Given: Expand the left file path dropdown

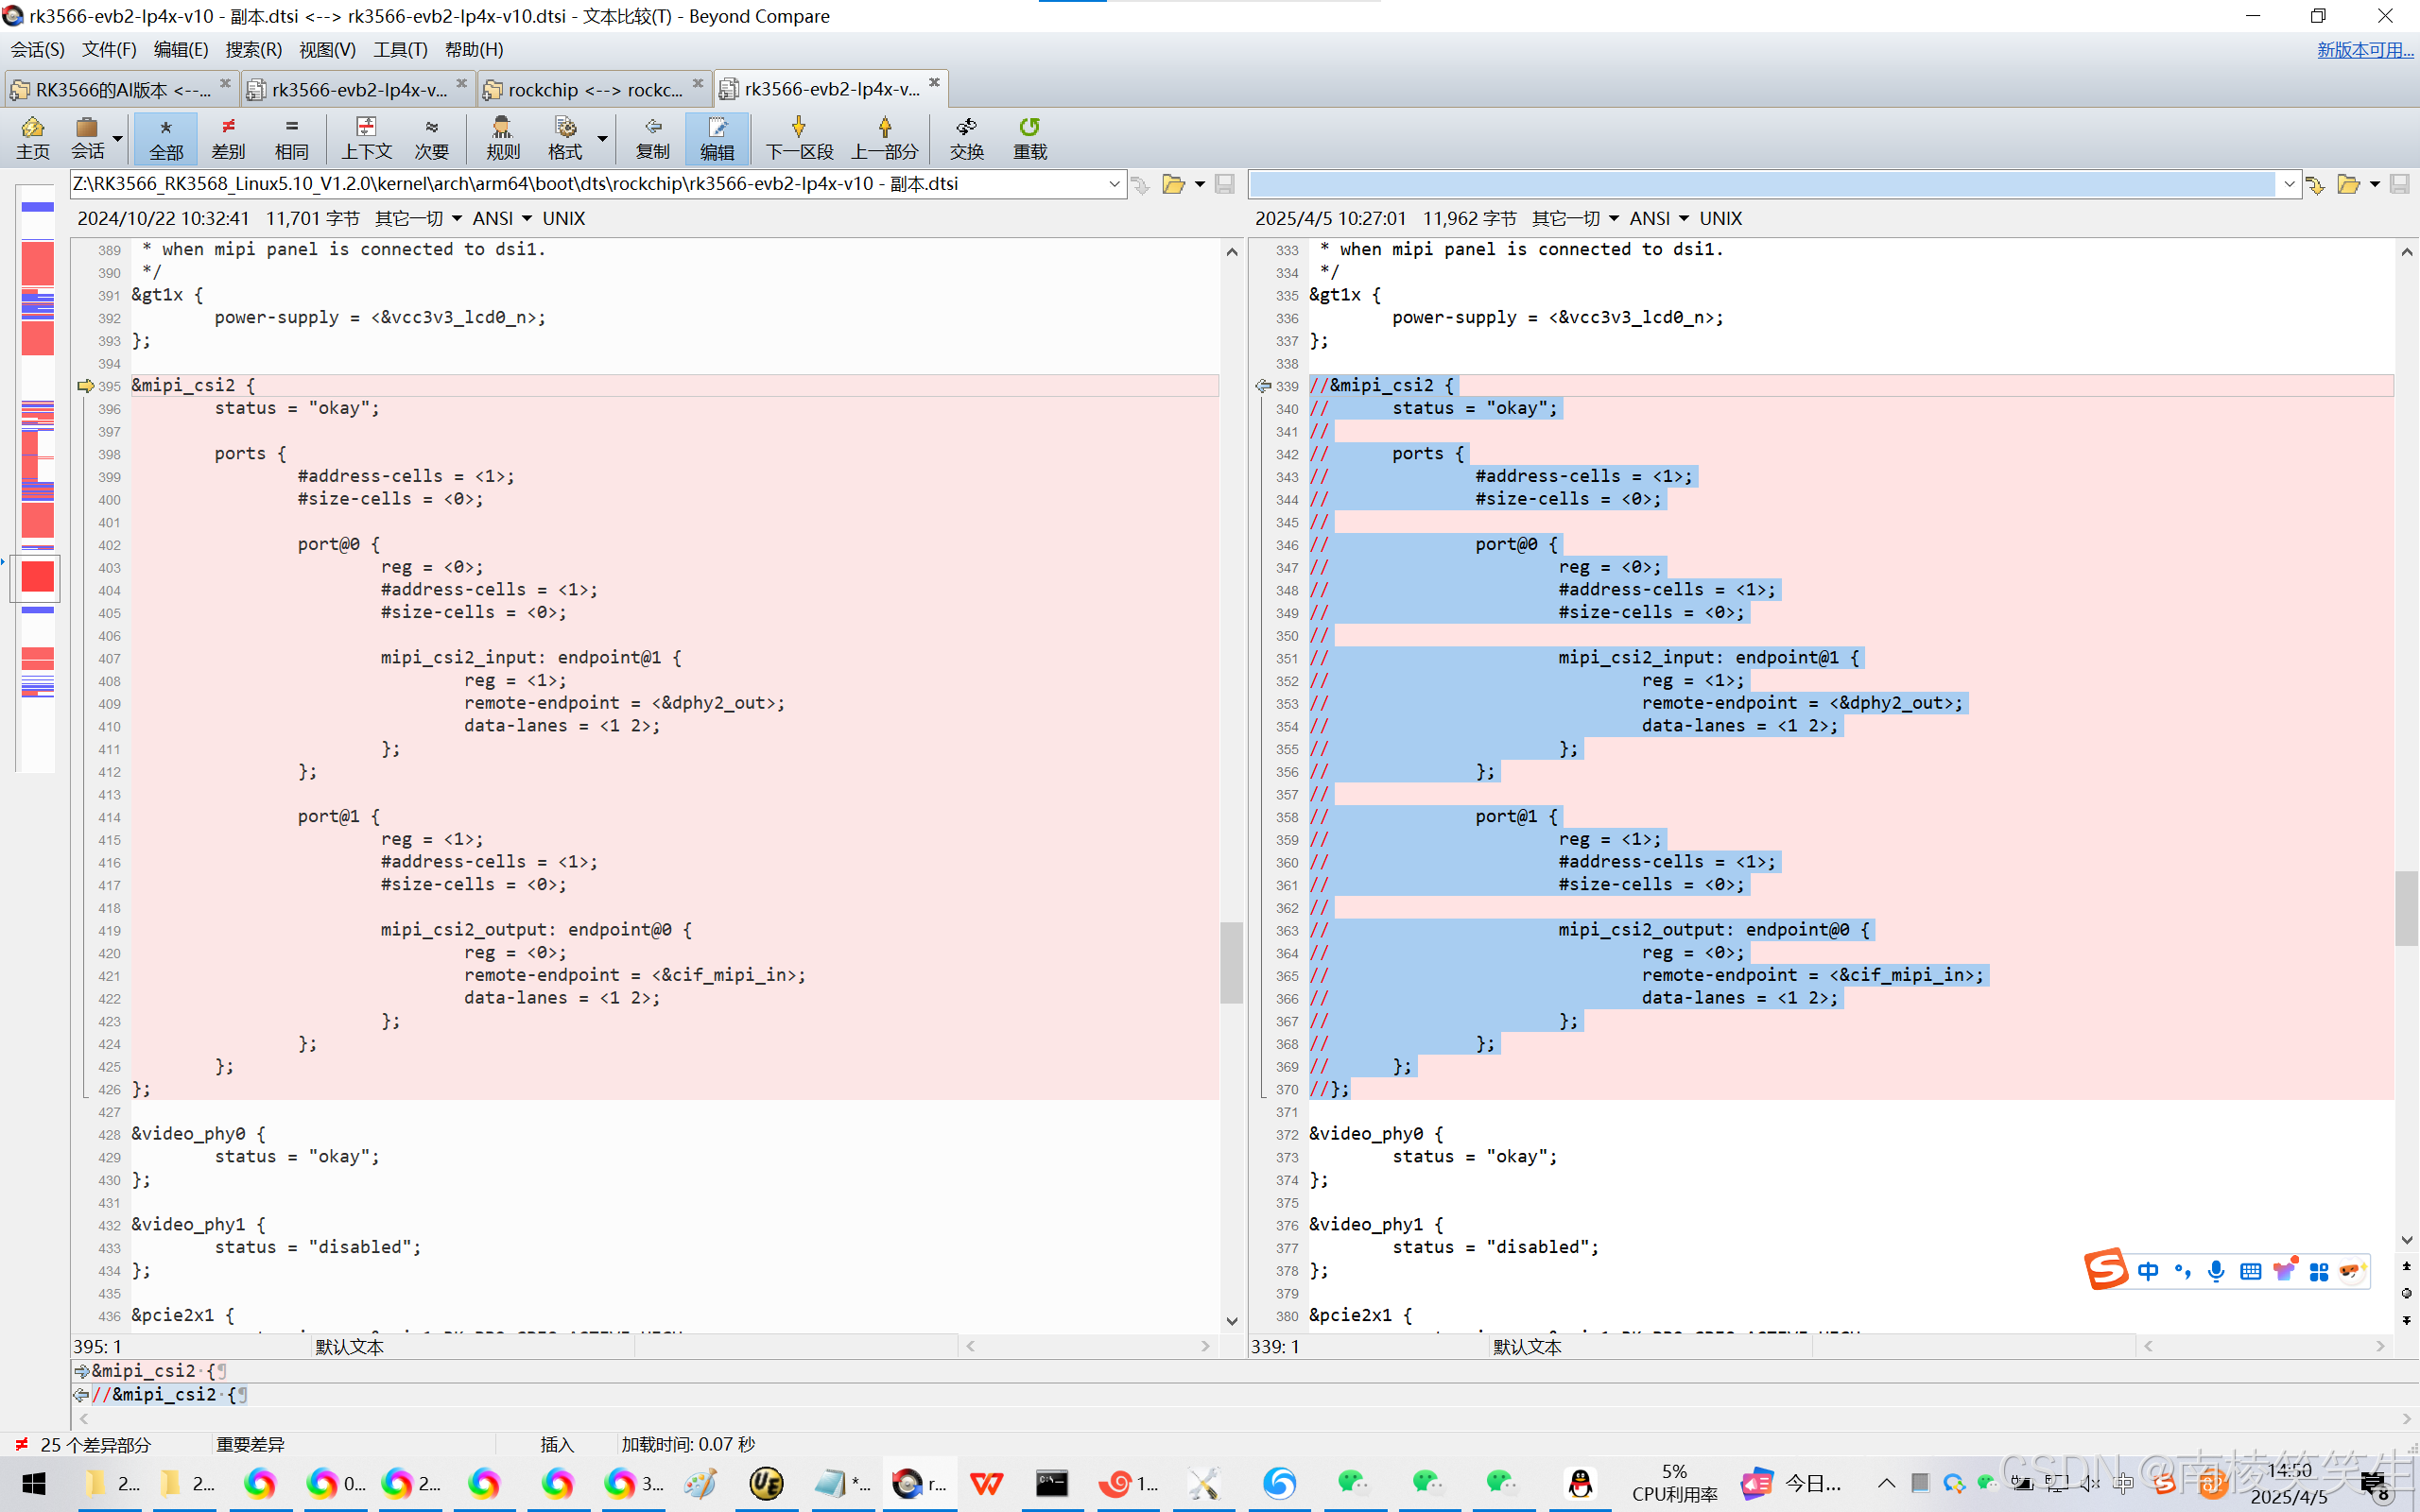Looking at the screenshot, I should coord(1114,184).
